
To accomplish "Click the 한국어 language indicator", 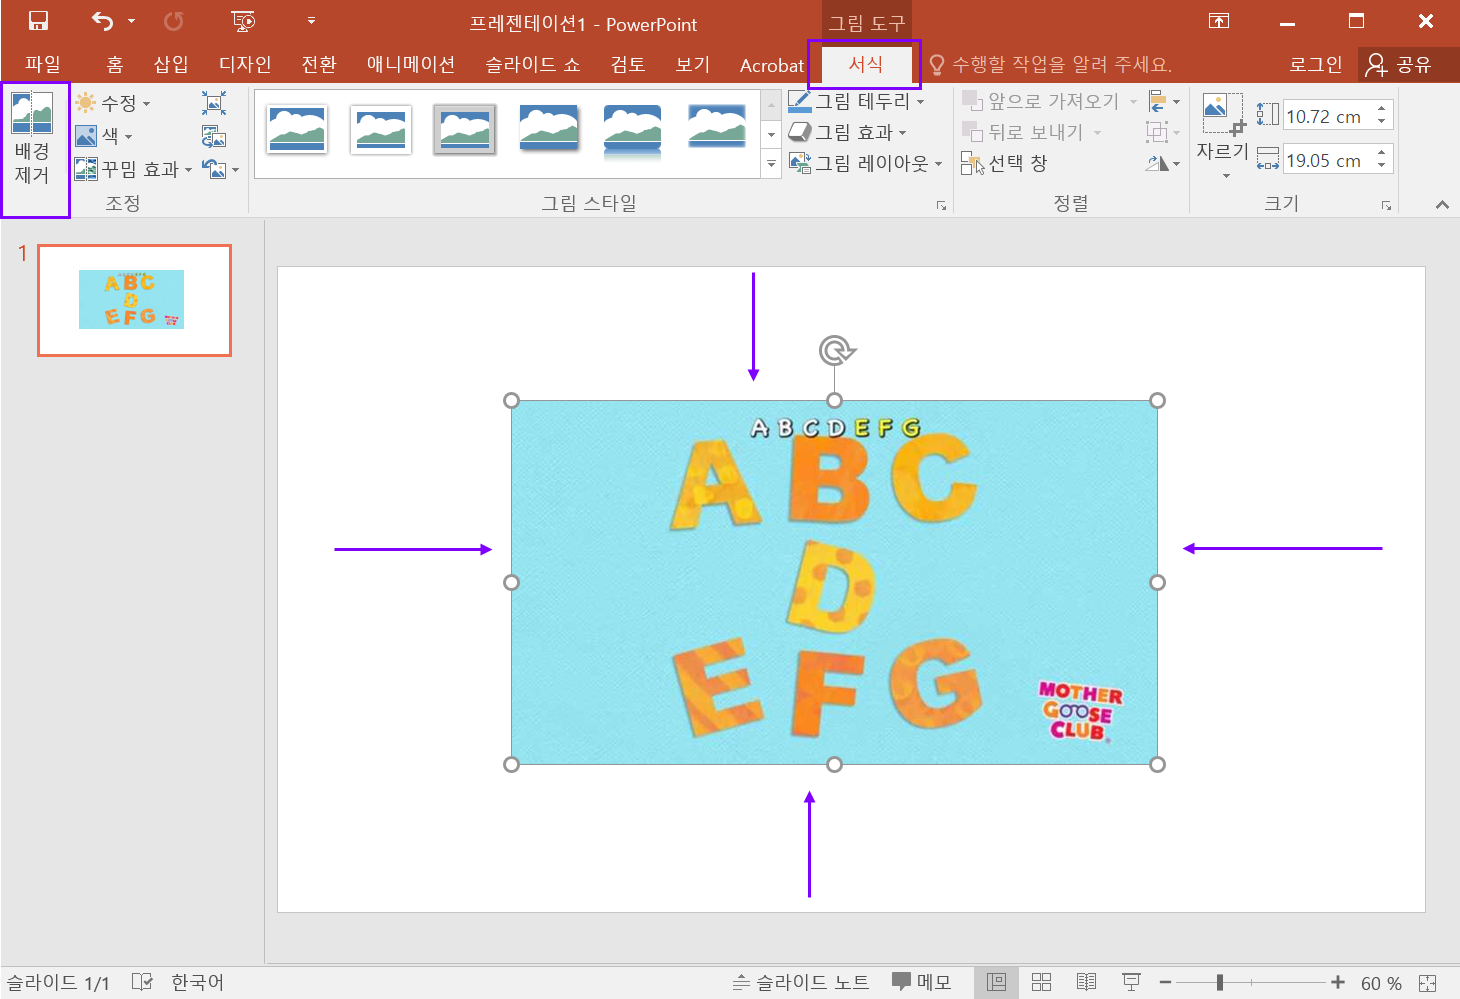I will pos(197,982).
